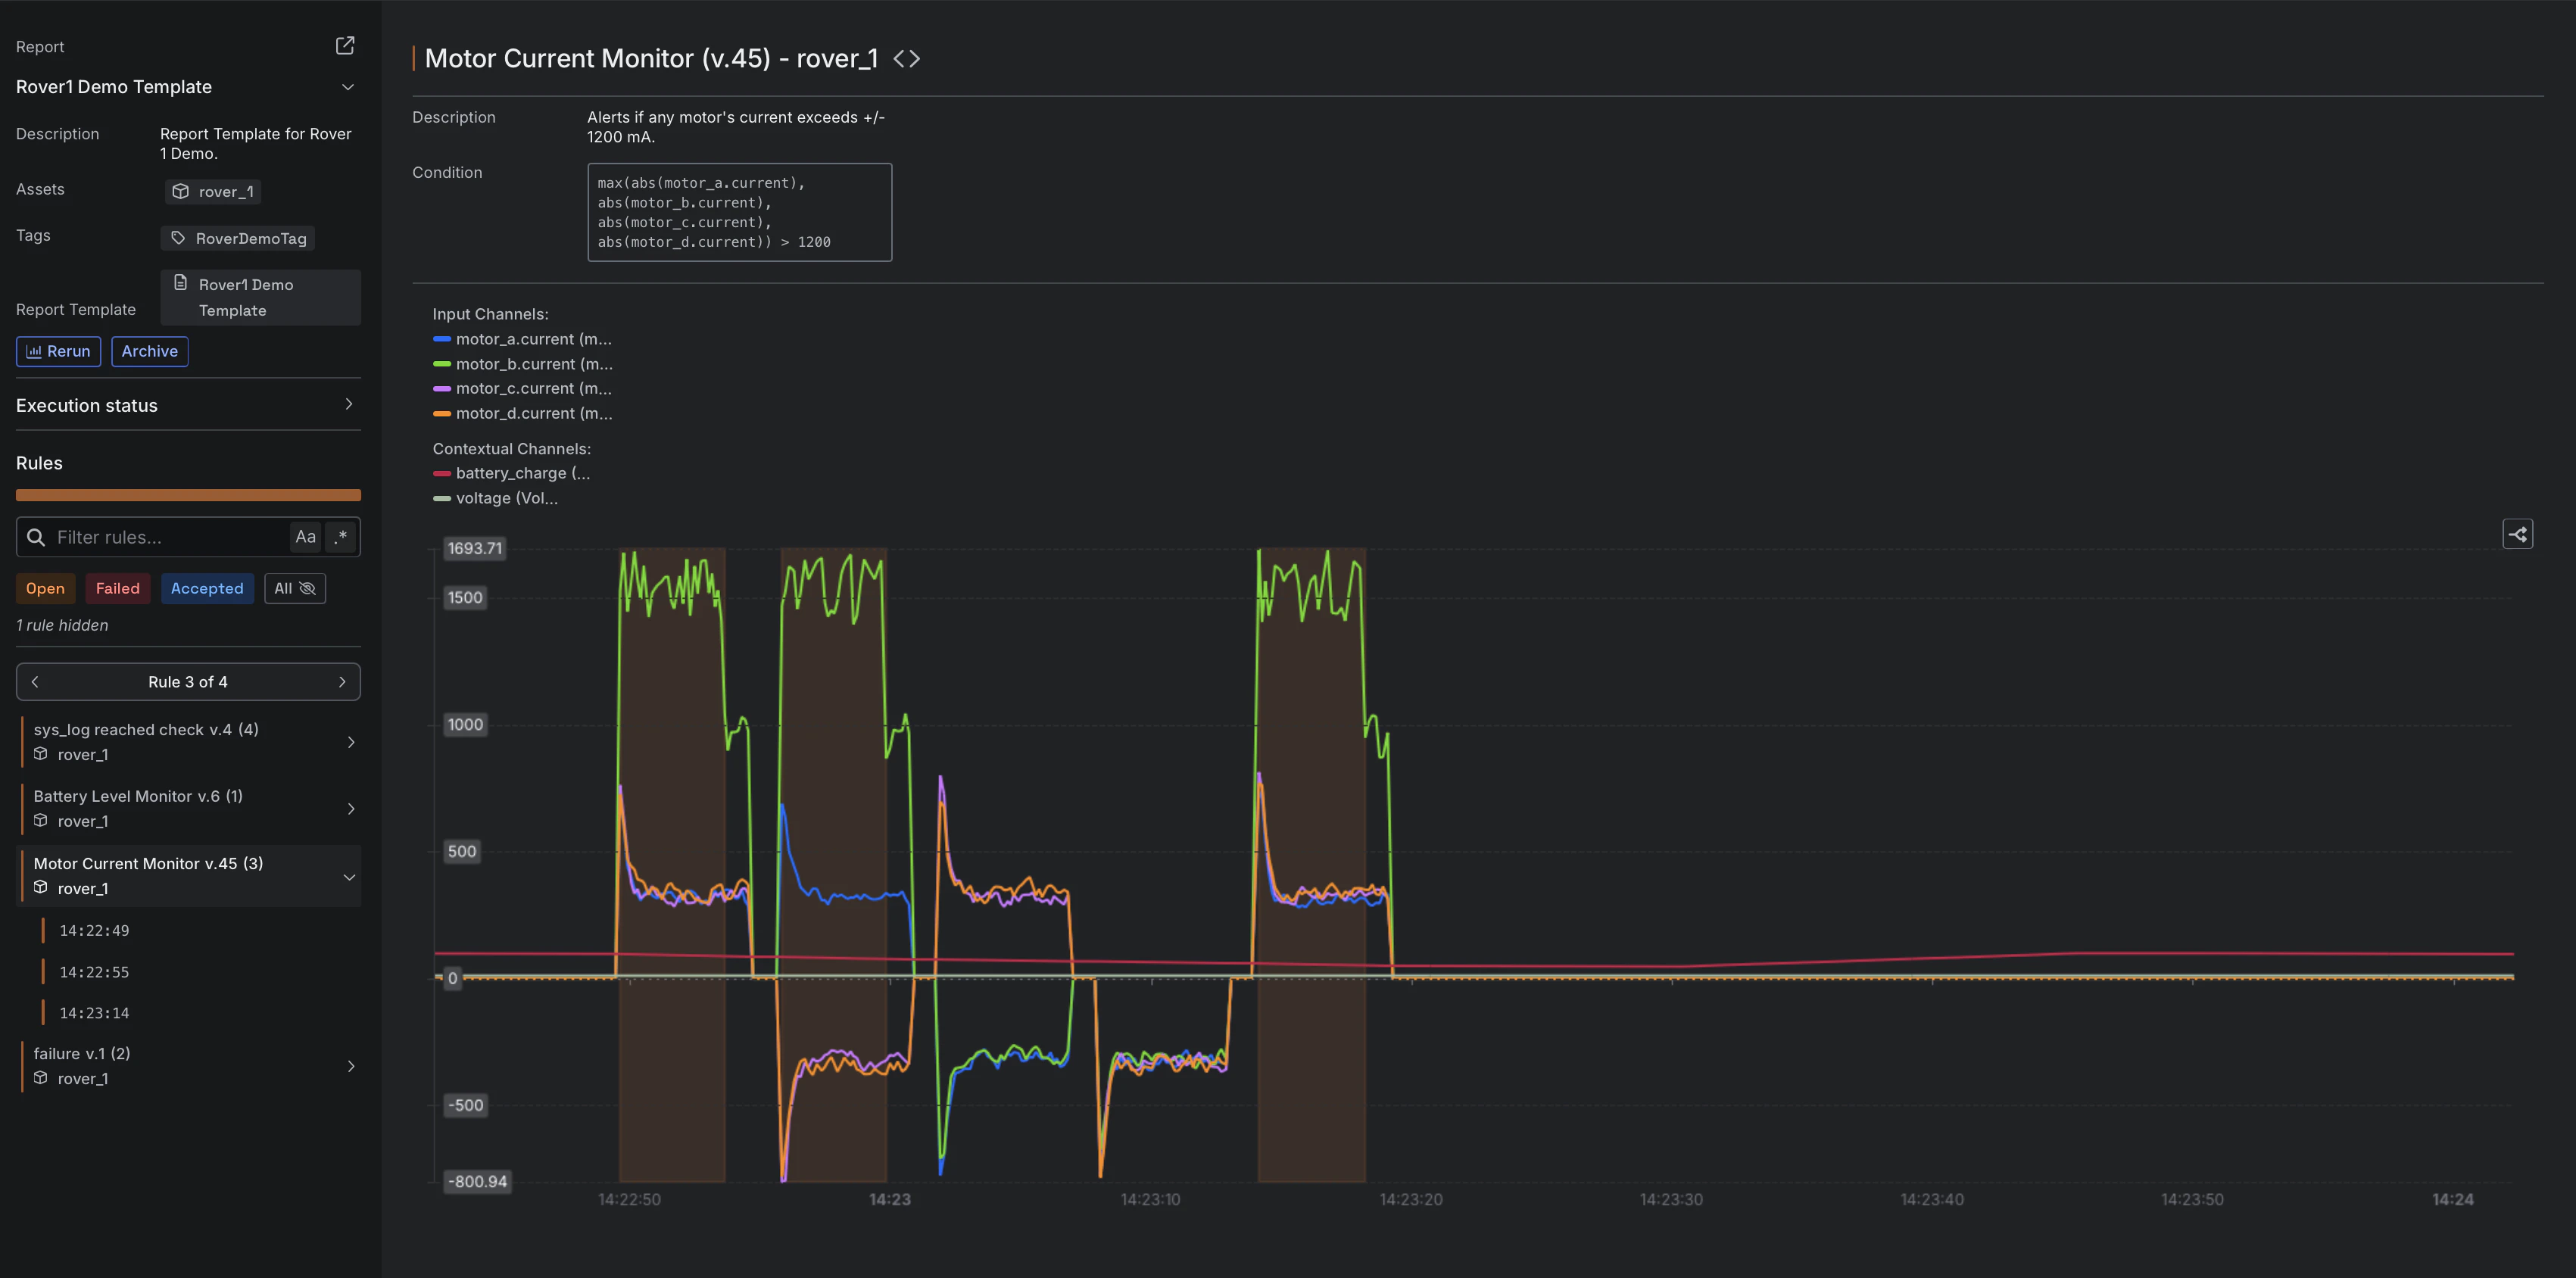The width and height of the screenshot is (2576, 1278).
Task: Open the report in a new tab
Action: [x=345, y=45]
